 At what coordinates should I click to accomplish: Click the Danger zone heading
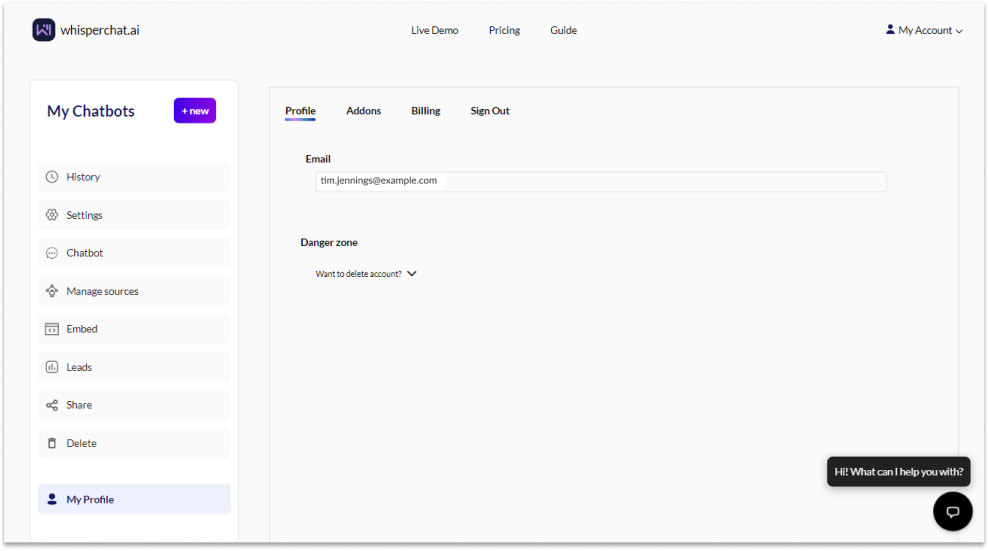329,242
